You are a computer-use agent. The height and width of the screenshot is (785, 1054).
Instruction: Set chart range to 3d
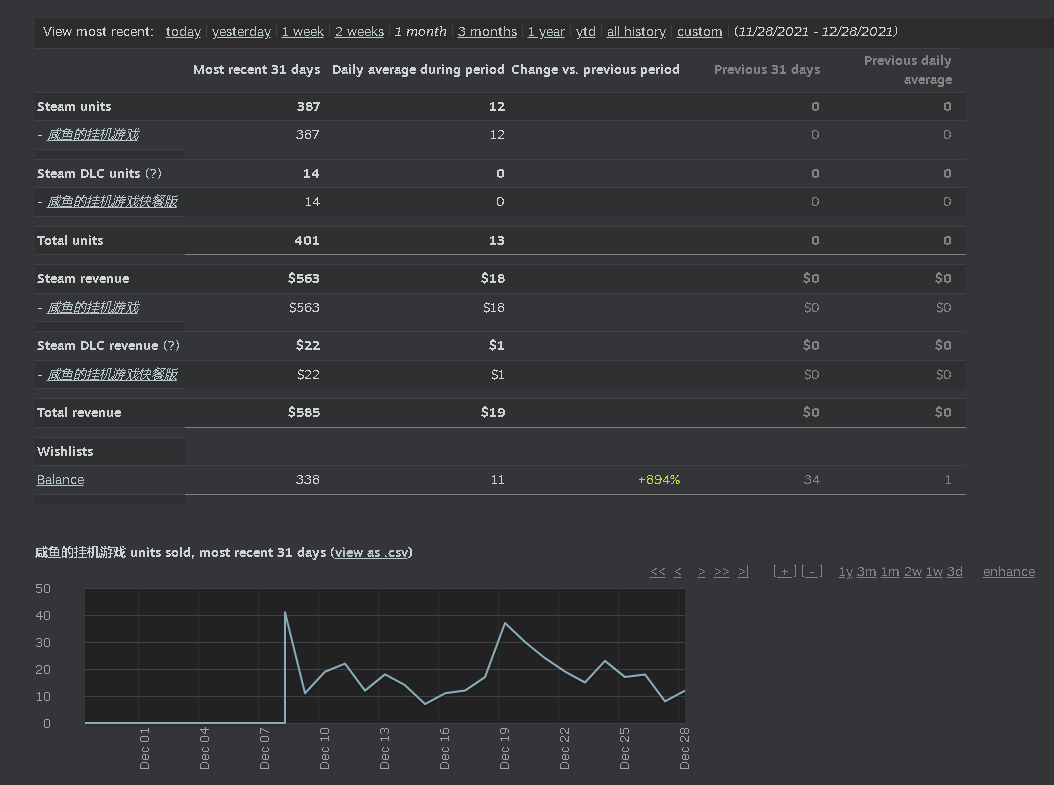click(x=955, y=572)
